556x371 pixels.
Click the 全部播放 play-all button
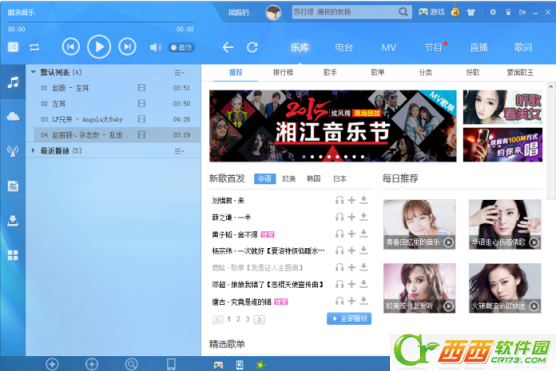tap(349, 319)
